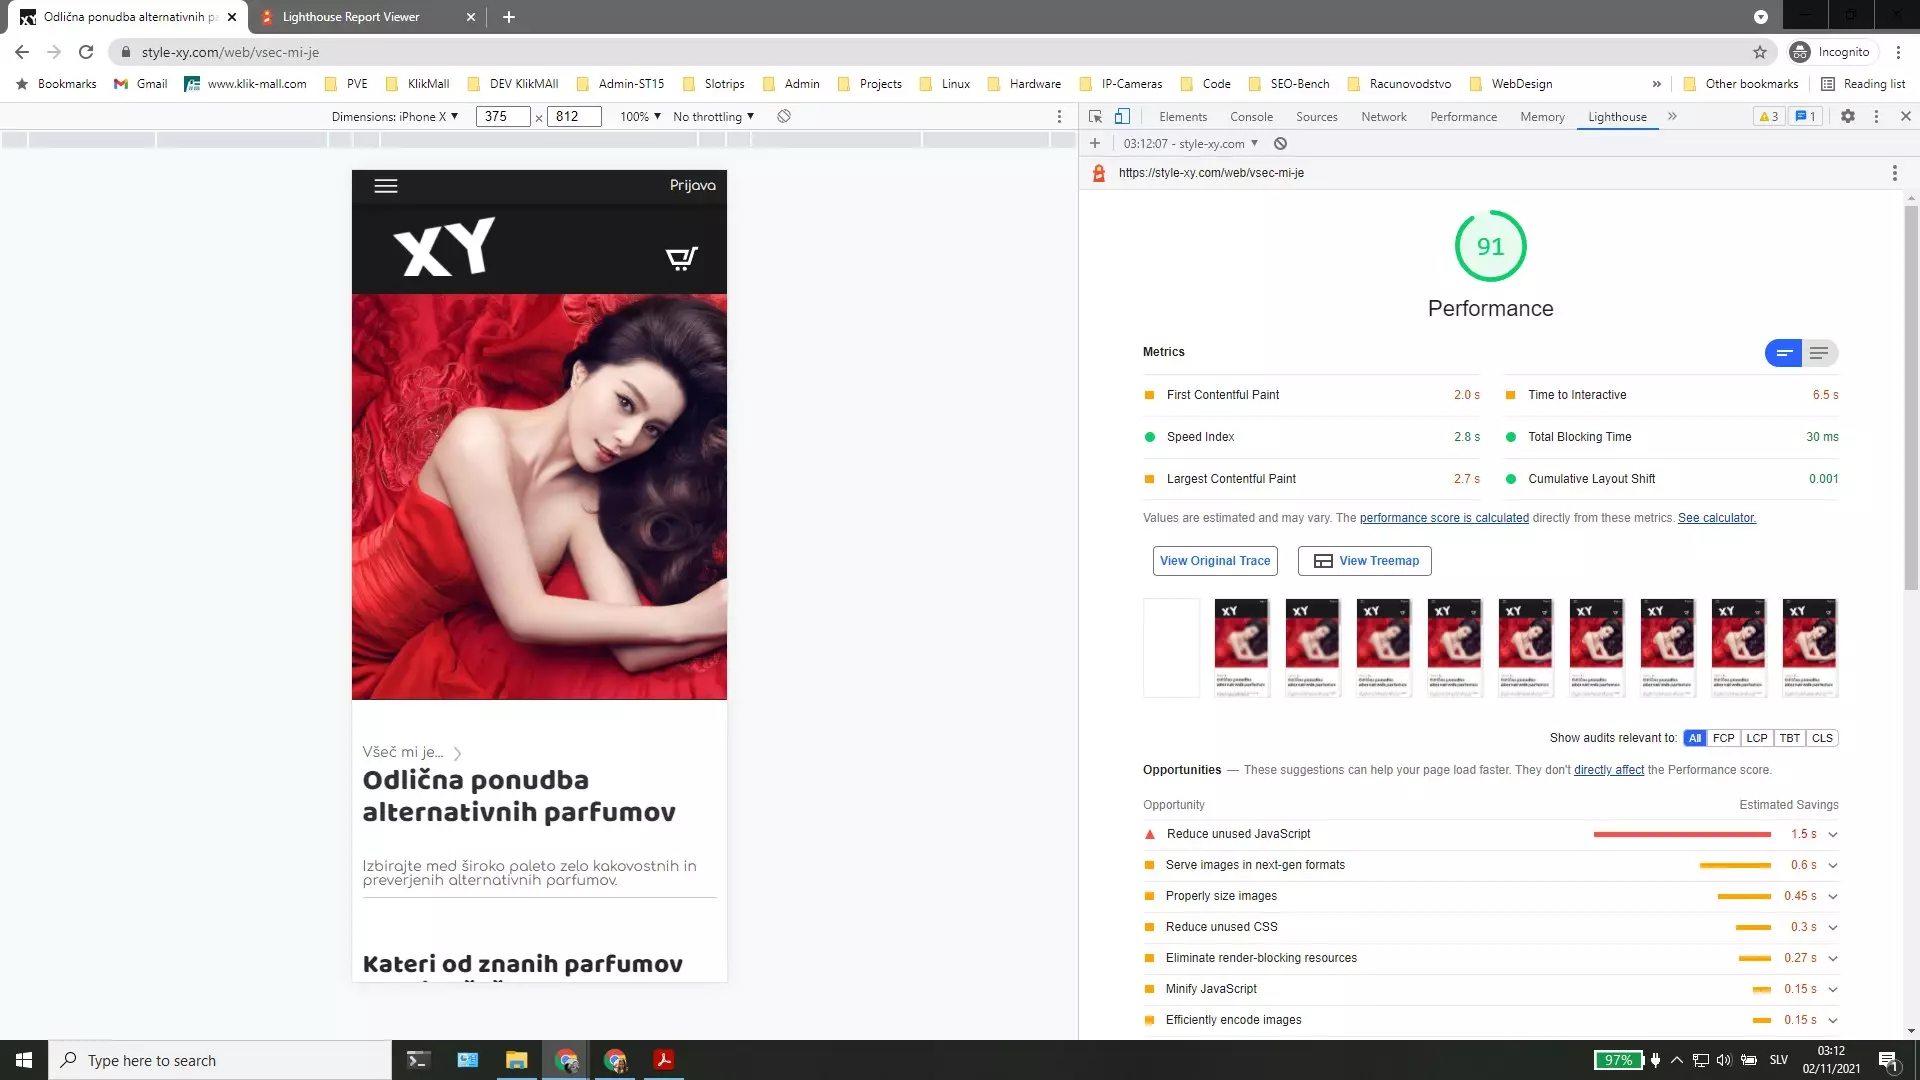This screenshot has height=1080, width=1920.
Task: Toggle the device toolbar off
Action: [1122, 117]
